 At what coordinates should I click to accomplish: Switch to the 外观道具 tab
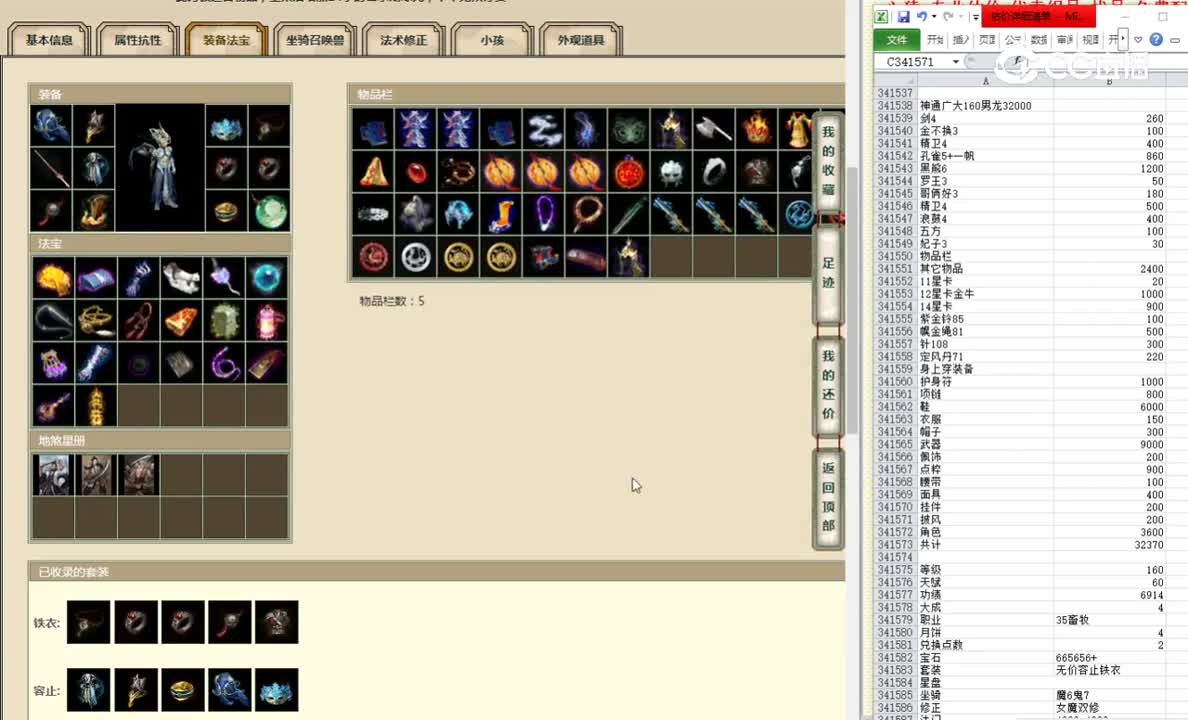point(581,40)
